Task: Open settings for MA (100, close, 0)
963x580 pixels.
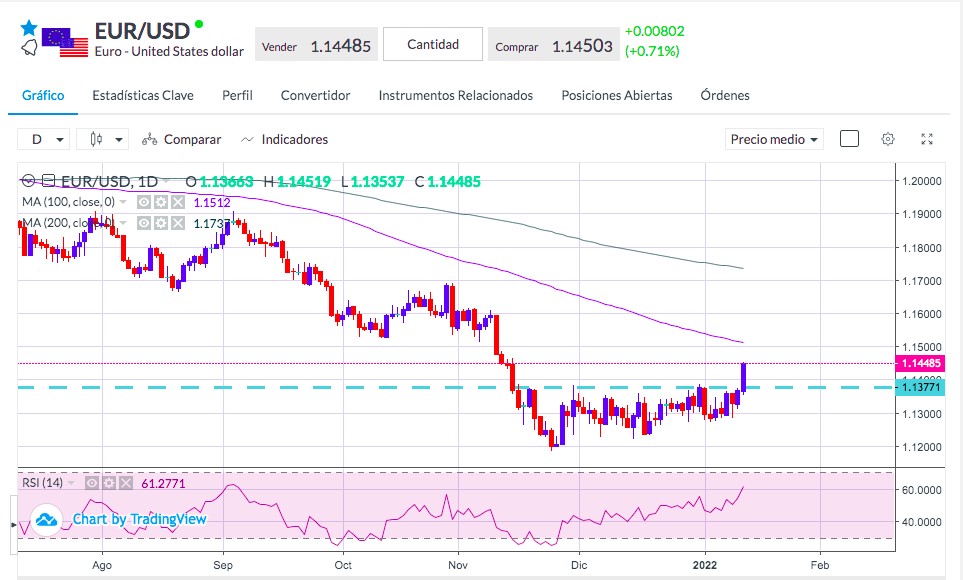Action: (x=161, y=202)
